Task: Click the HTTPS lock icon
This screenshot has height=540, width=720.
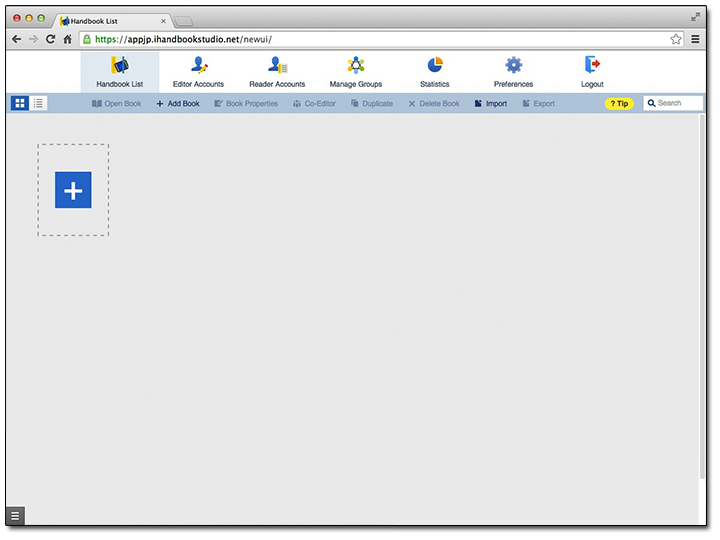Action: point(87,39)
